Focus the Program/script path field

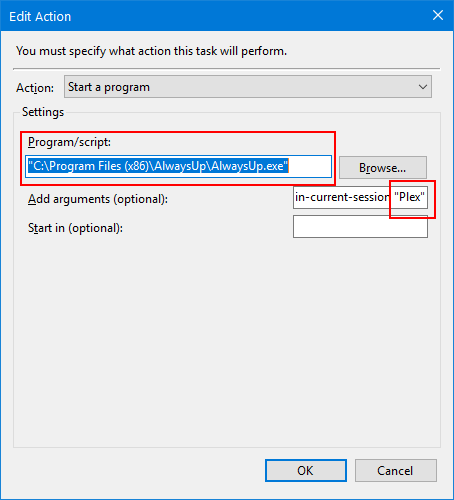click(x=178, y=166)
